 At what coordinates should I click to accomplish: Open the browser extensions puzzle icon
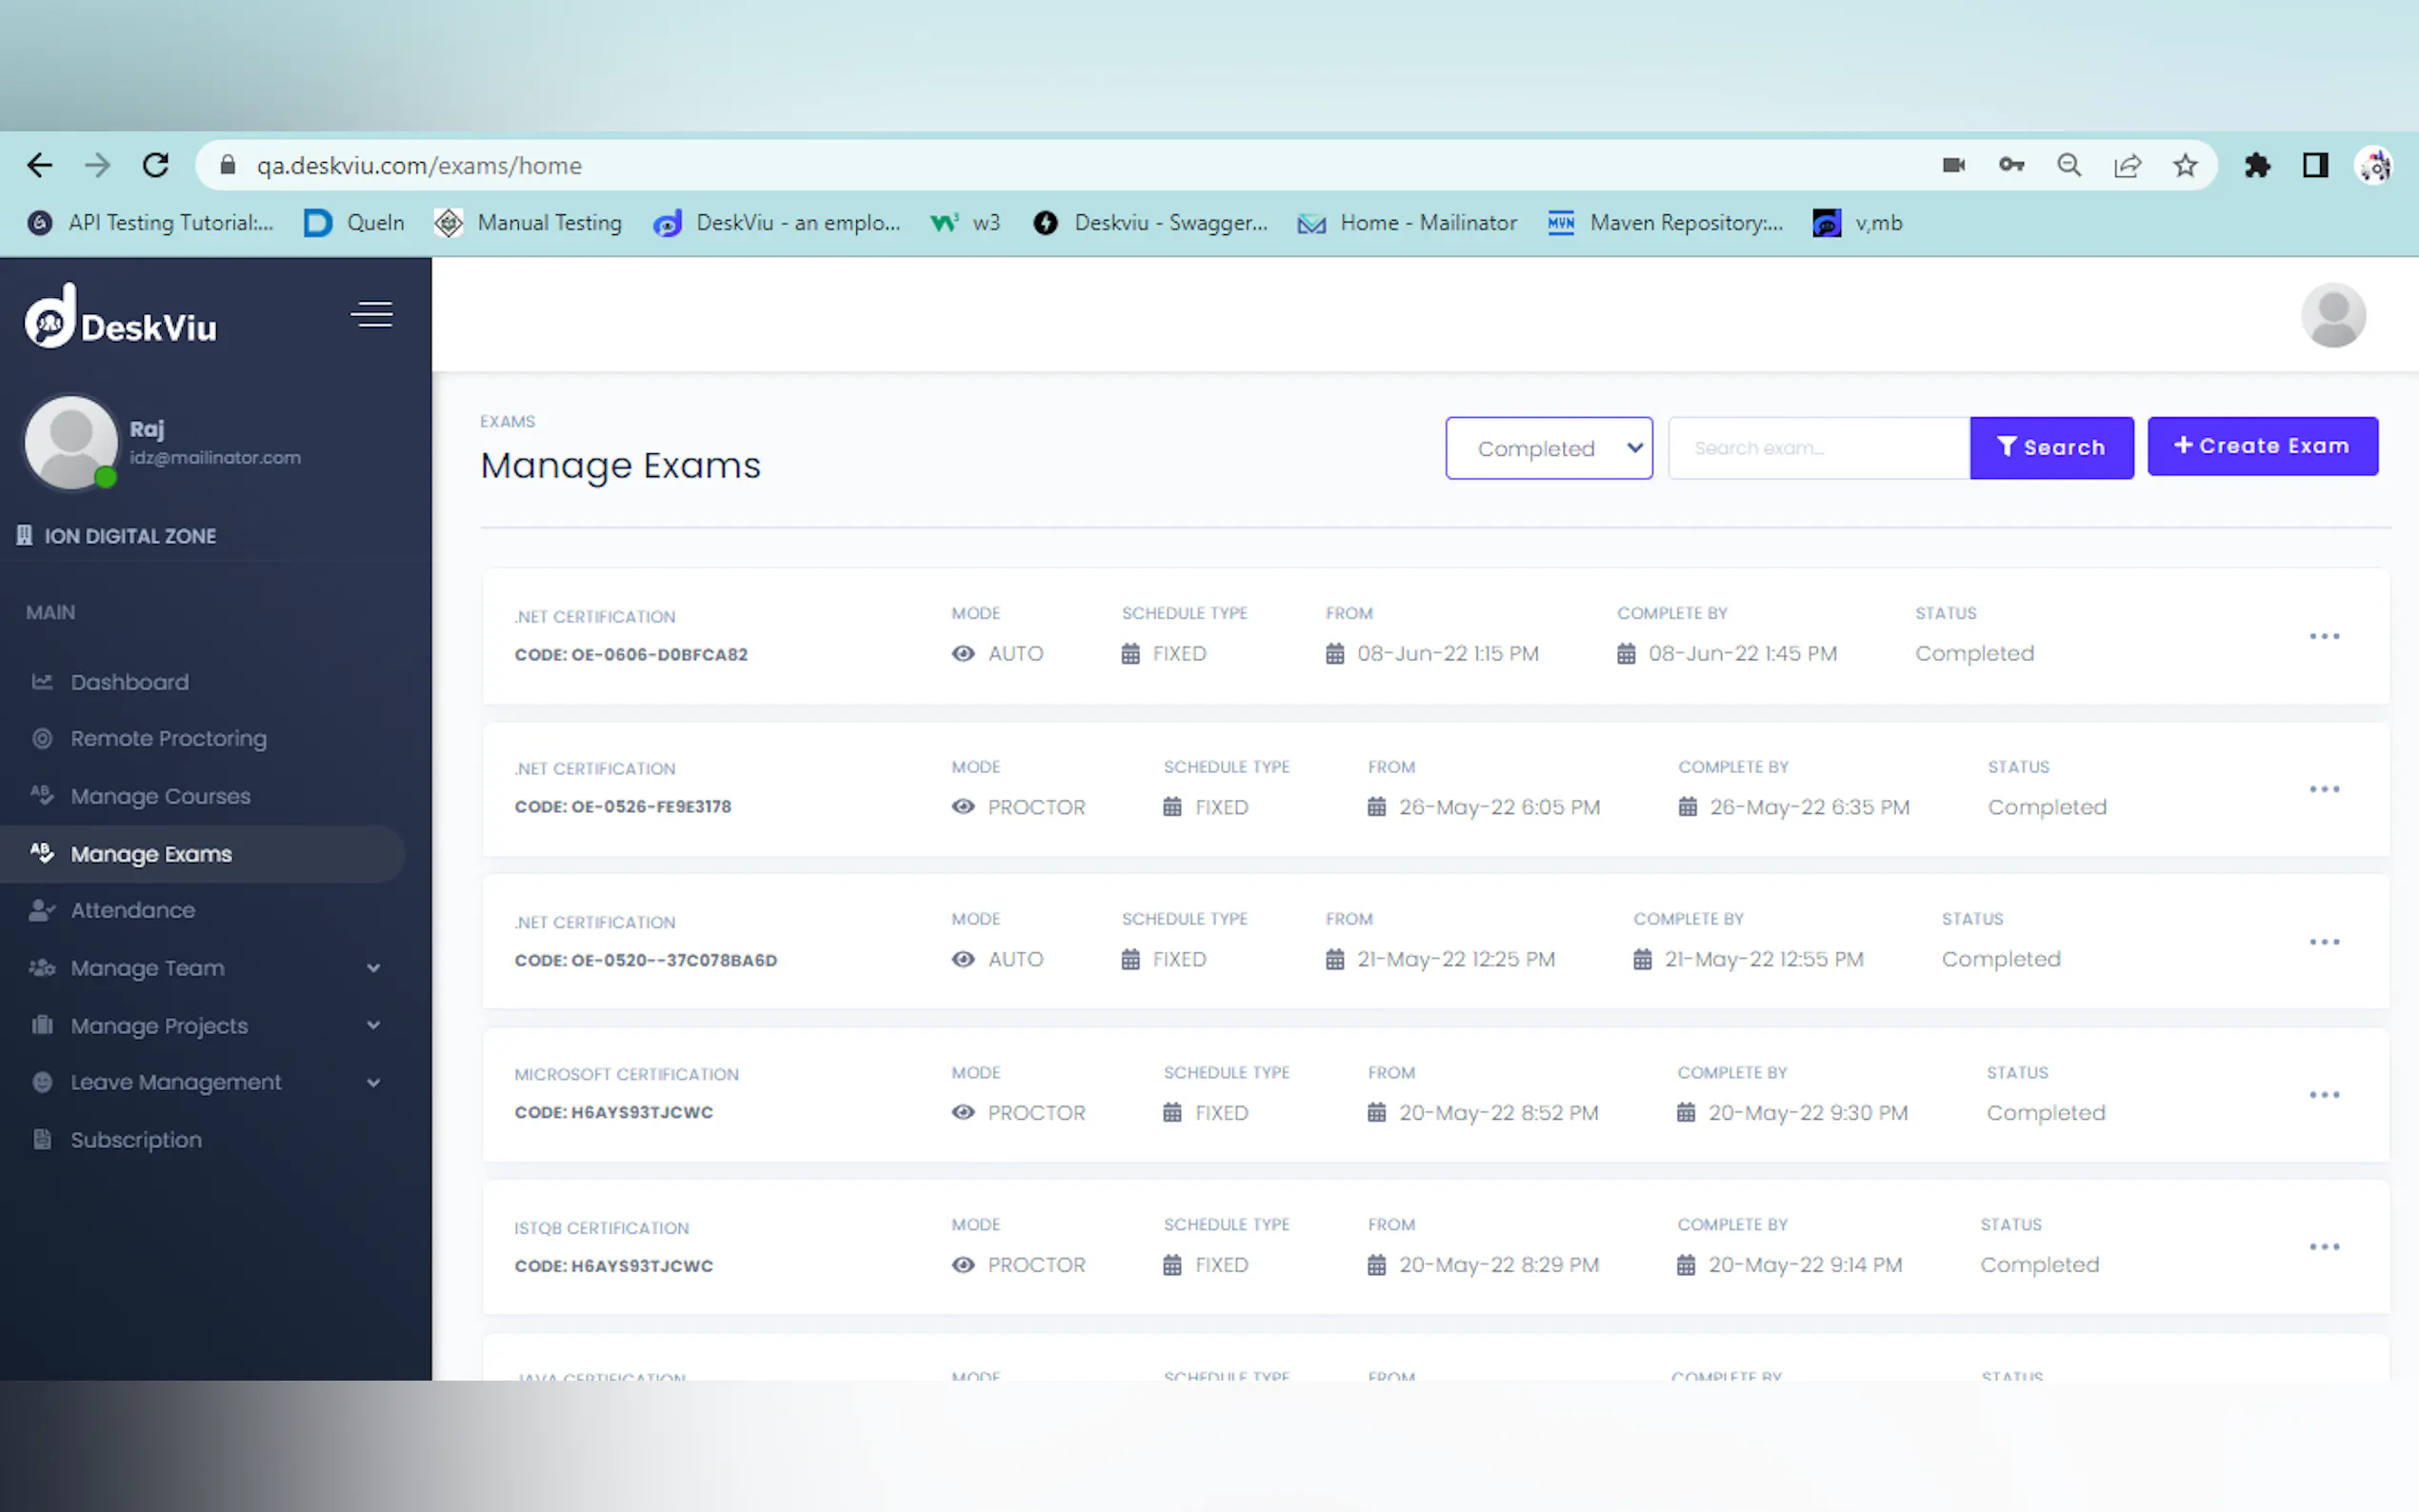pos(2256,166)
